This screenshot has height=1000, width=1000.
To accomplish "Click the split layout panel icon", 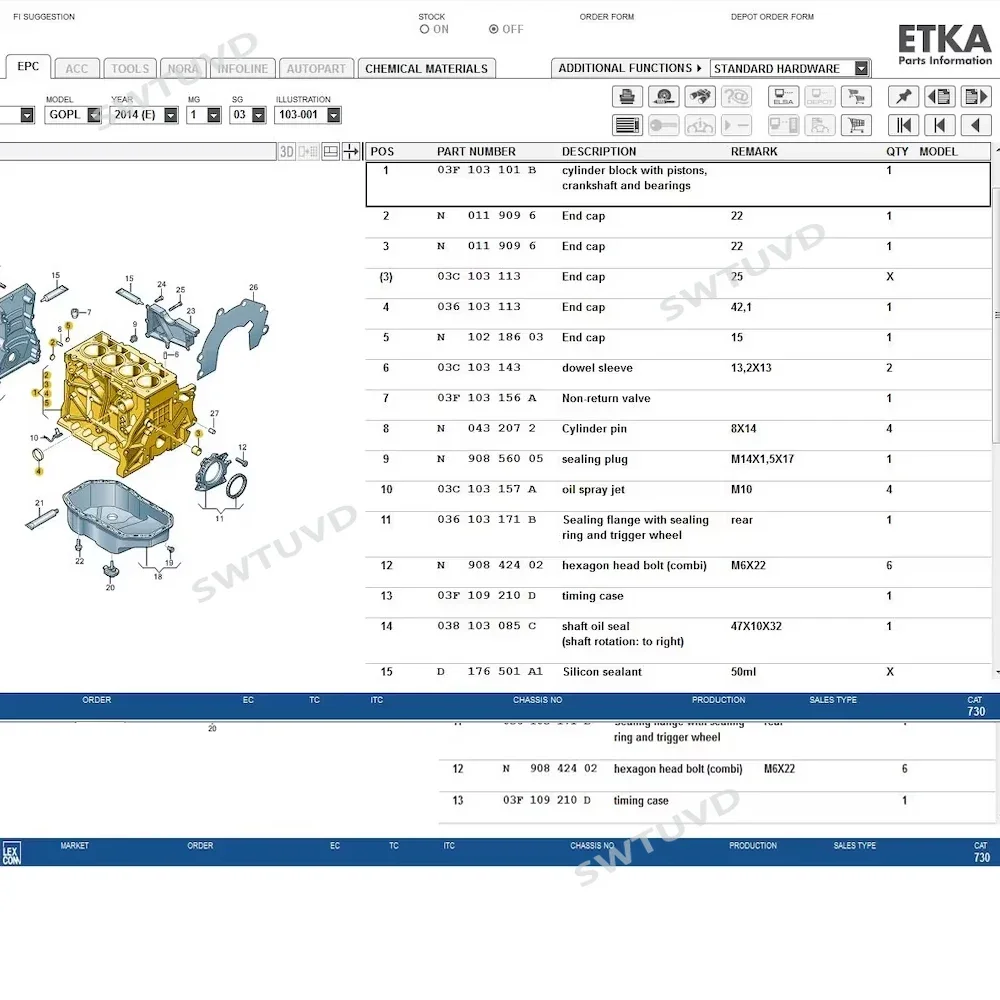I will coord(330,151).
